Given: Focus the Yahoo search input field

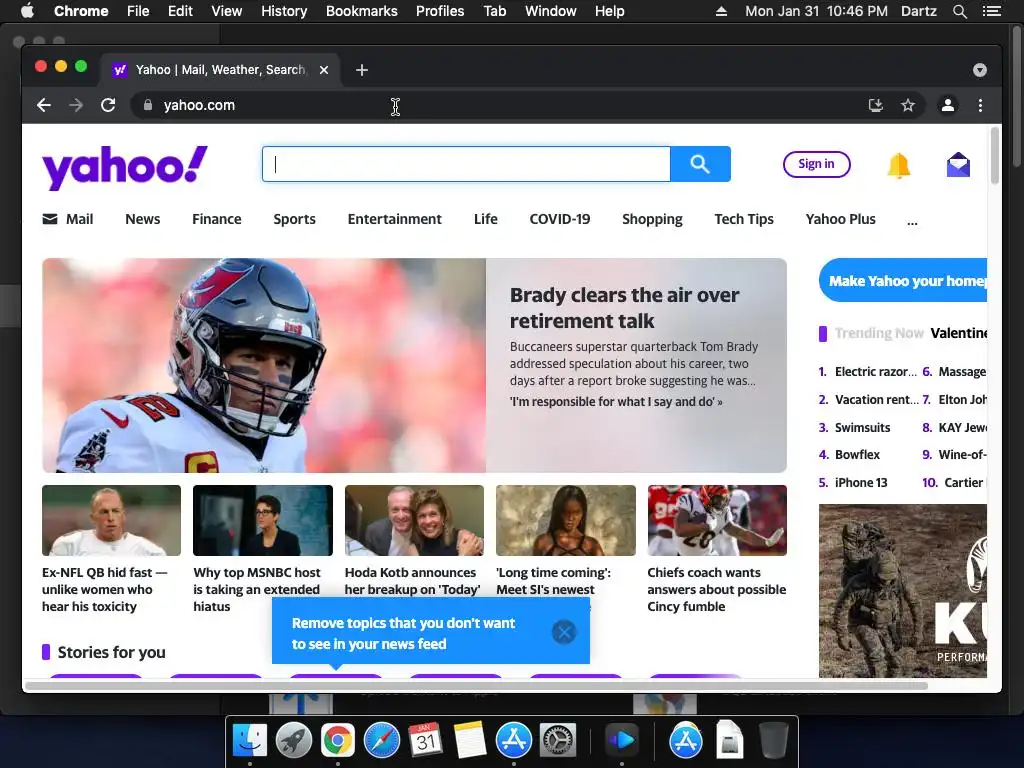Looking at the screenshot, I should [466, 164].
